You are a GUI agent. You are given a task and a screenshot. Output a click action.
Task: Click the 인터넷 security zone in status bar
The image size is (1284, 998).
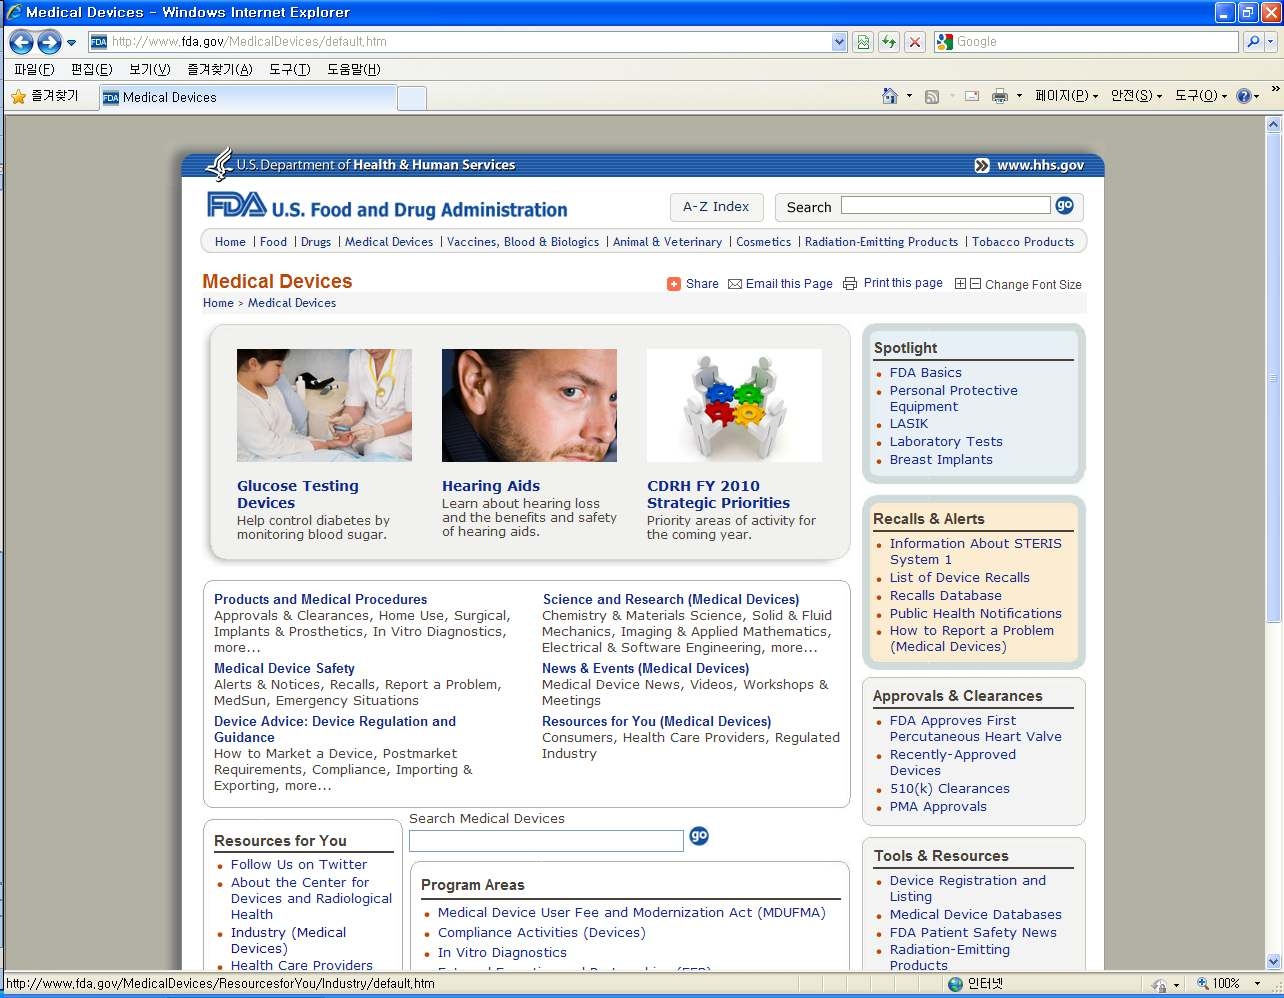975,984
